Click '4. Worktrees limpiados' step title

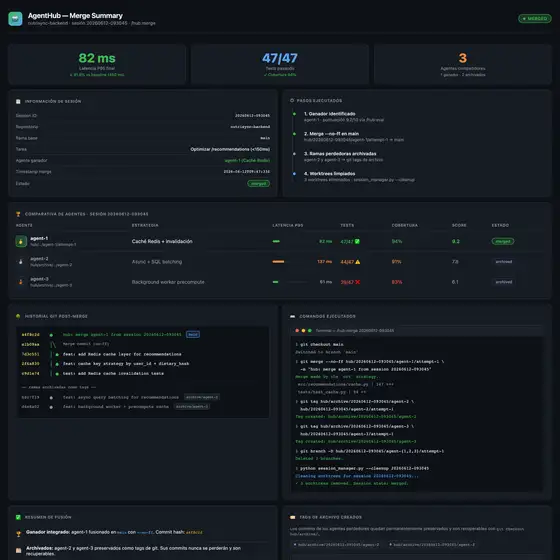click(330, 174)
